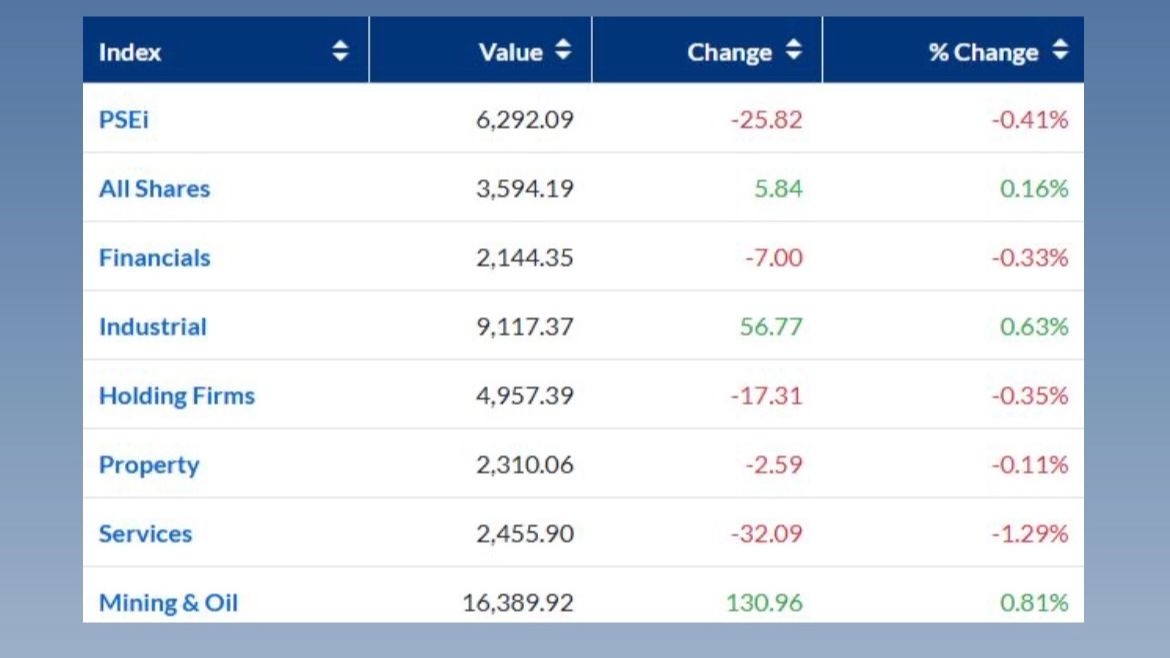Click Industrial percent change 0.63%
Viewport: 1170px width, 658px height.
1034,327
